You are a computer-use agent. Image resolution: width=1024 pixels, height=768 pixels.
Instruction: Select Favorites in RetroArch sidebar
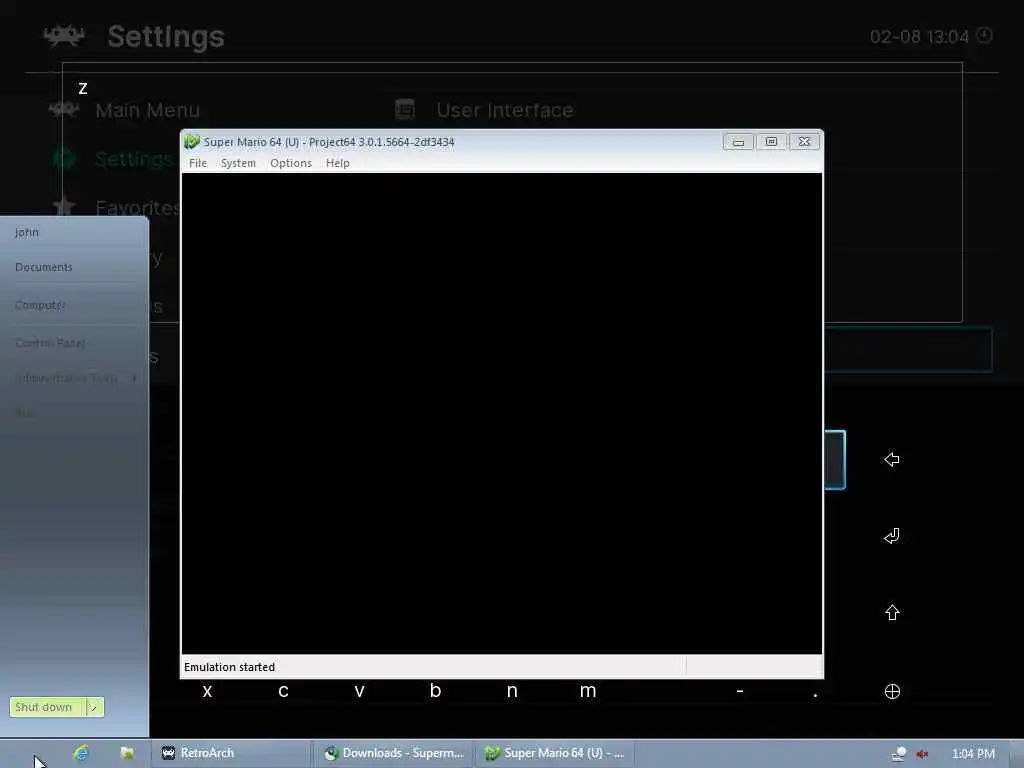137,208
